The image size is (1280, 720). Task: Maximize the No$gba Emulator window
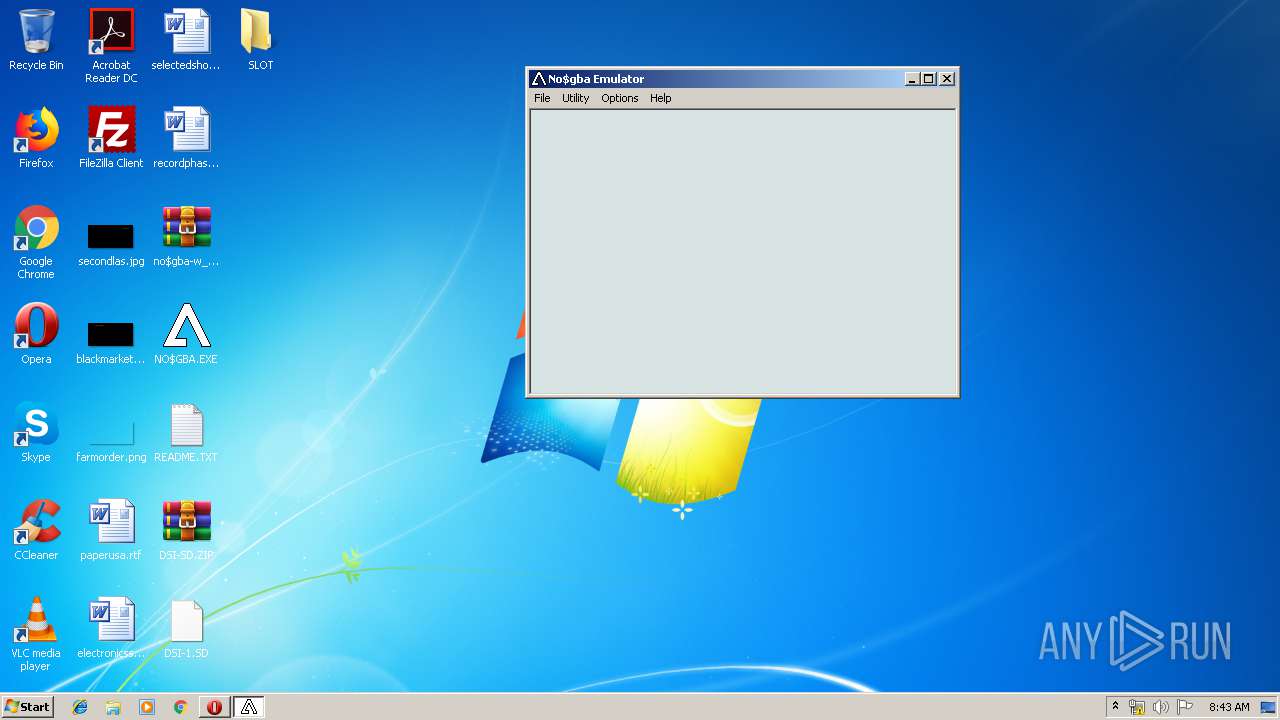[928, 79]
